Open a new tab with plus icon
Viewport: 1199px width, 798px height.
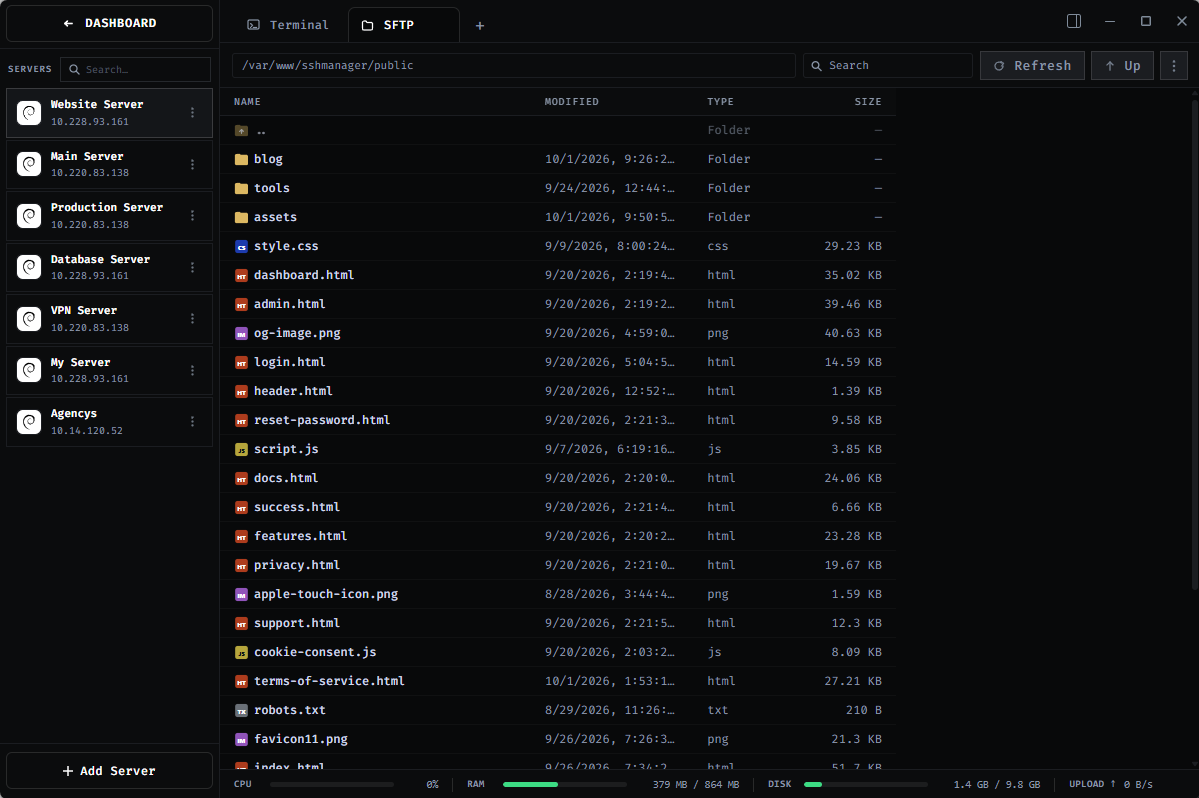[x=479, y=25]
